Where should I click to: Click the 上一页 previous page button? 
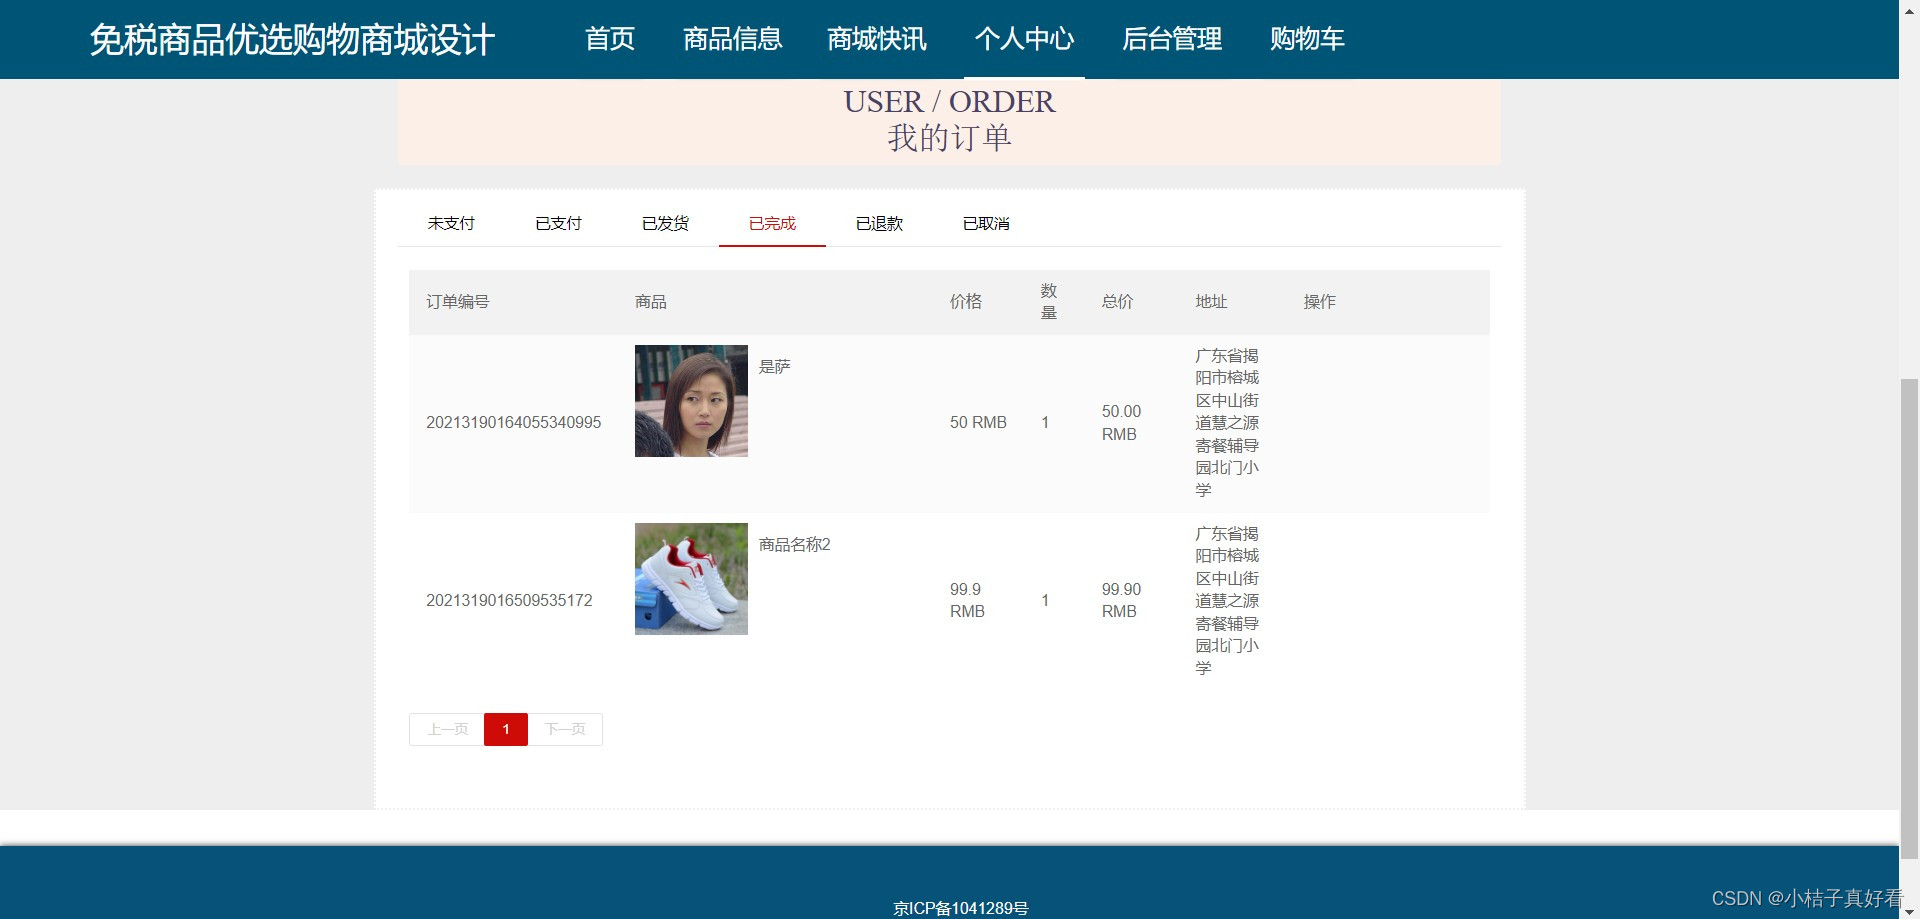tap(447, 729)
